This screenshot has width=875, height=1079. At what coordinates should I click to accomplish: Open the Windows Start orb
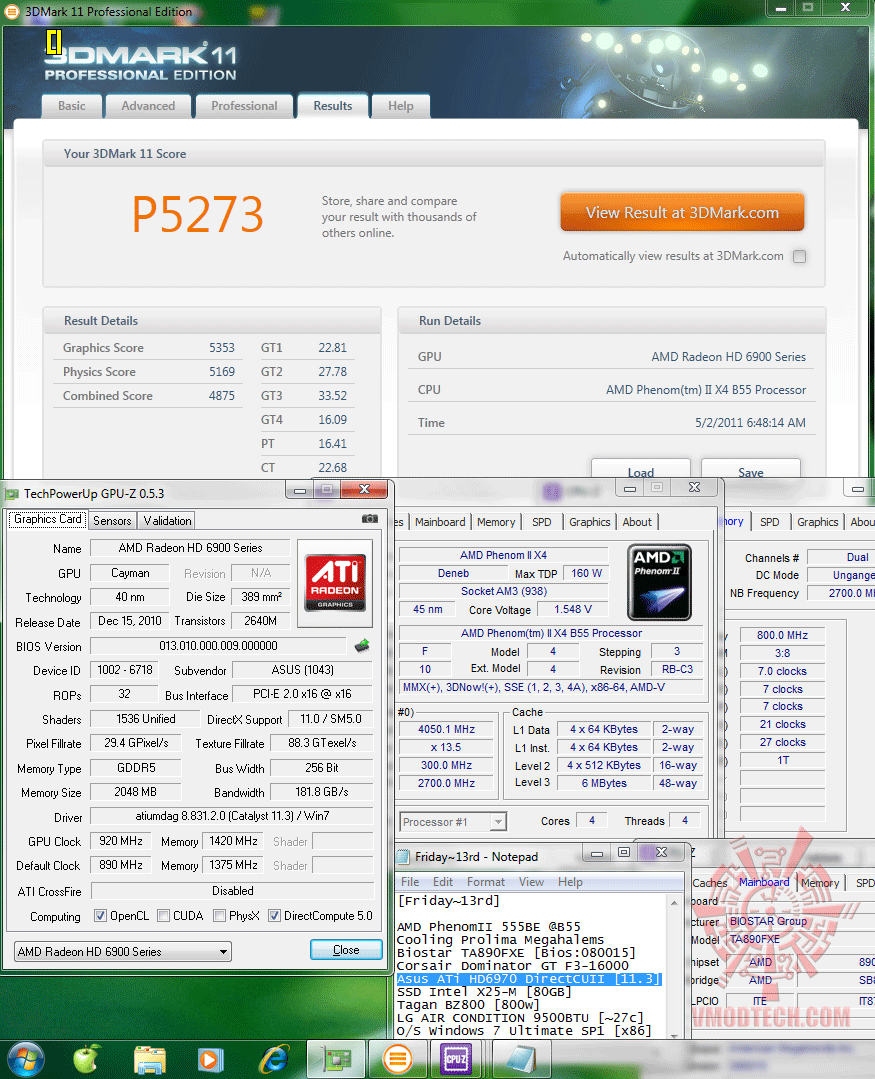click(x=25, y=1058)
